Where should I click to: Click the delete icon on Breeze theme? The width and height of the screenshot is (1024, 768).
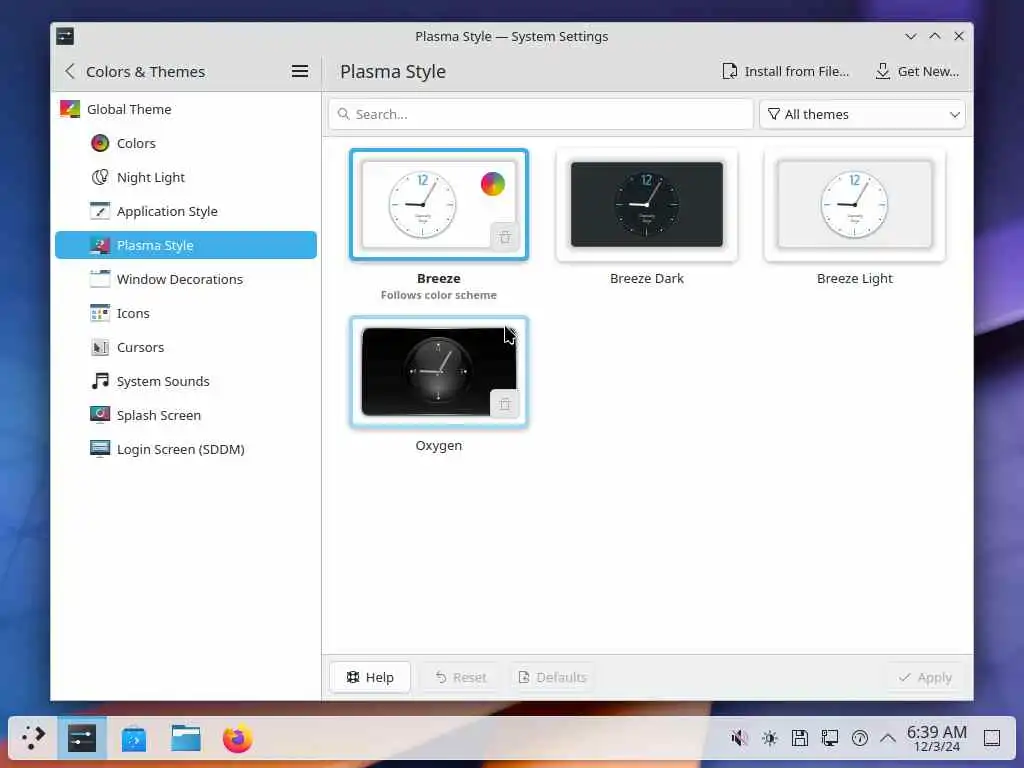coord(505,236)
